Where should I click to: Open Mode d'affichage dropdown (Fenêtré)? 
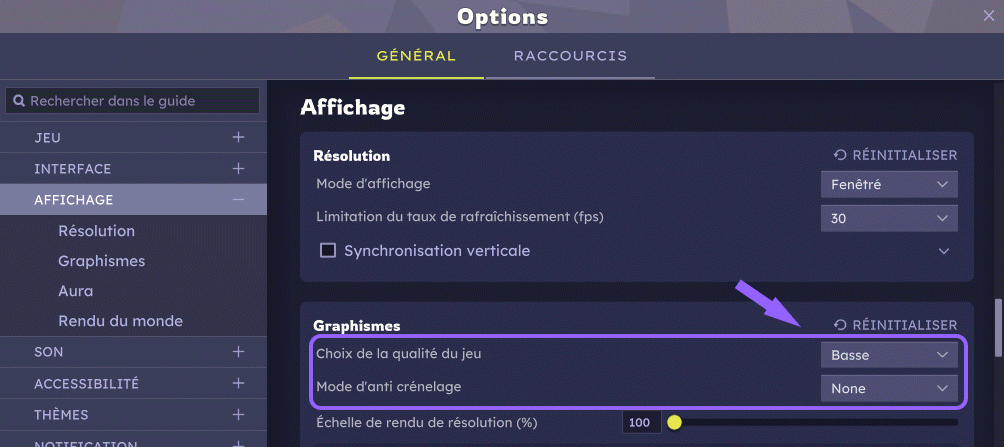888,184
